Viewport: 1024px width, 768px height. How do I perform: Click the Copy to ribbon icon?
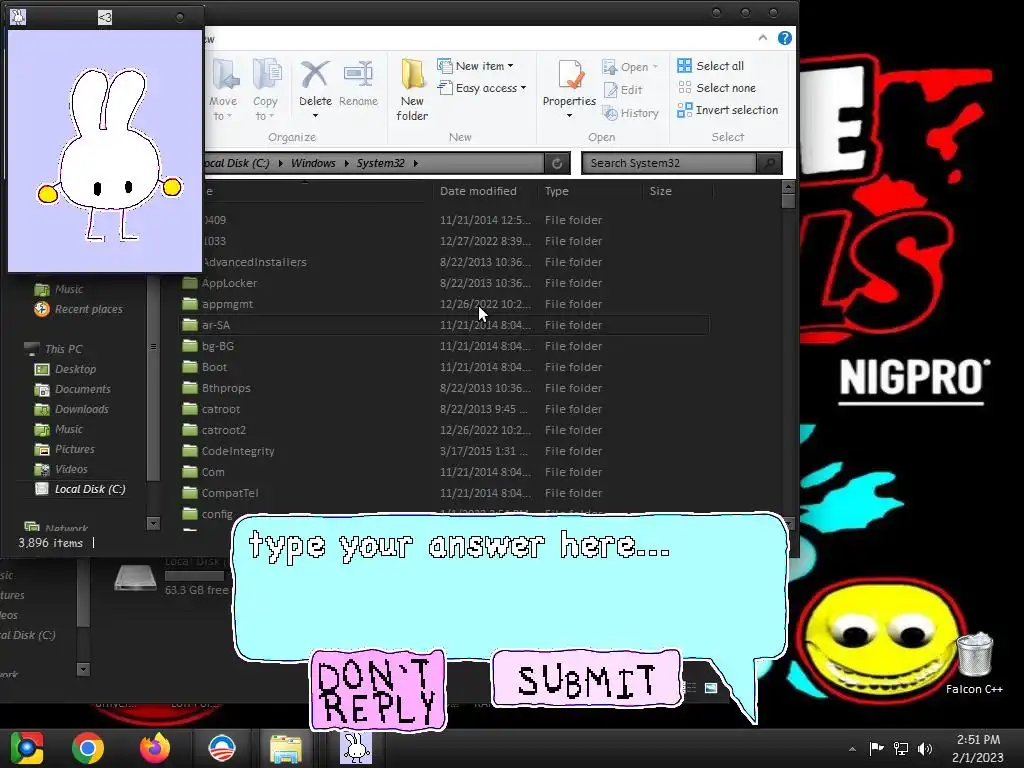pyautogui.click(x=265, y=89)
